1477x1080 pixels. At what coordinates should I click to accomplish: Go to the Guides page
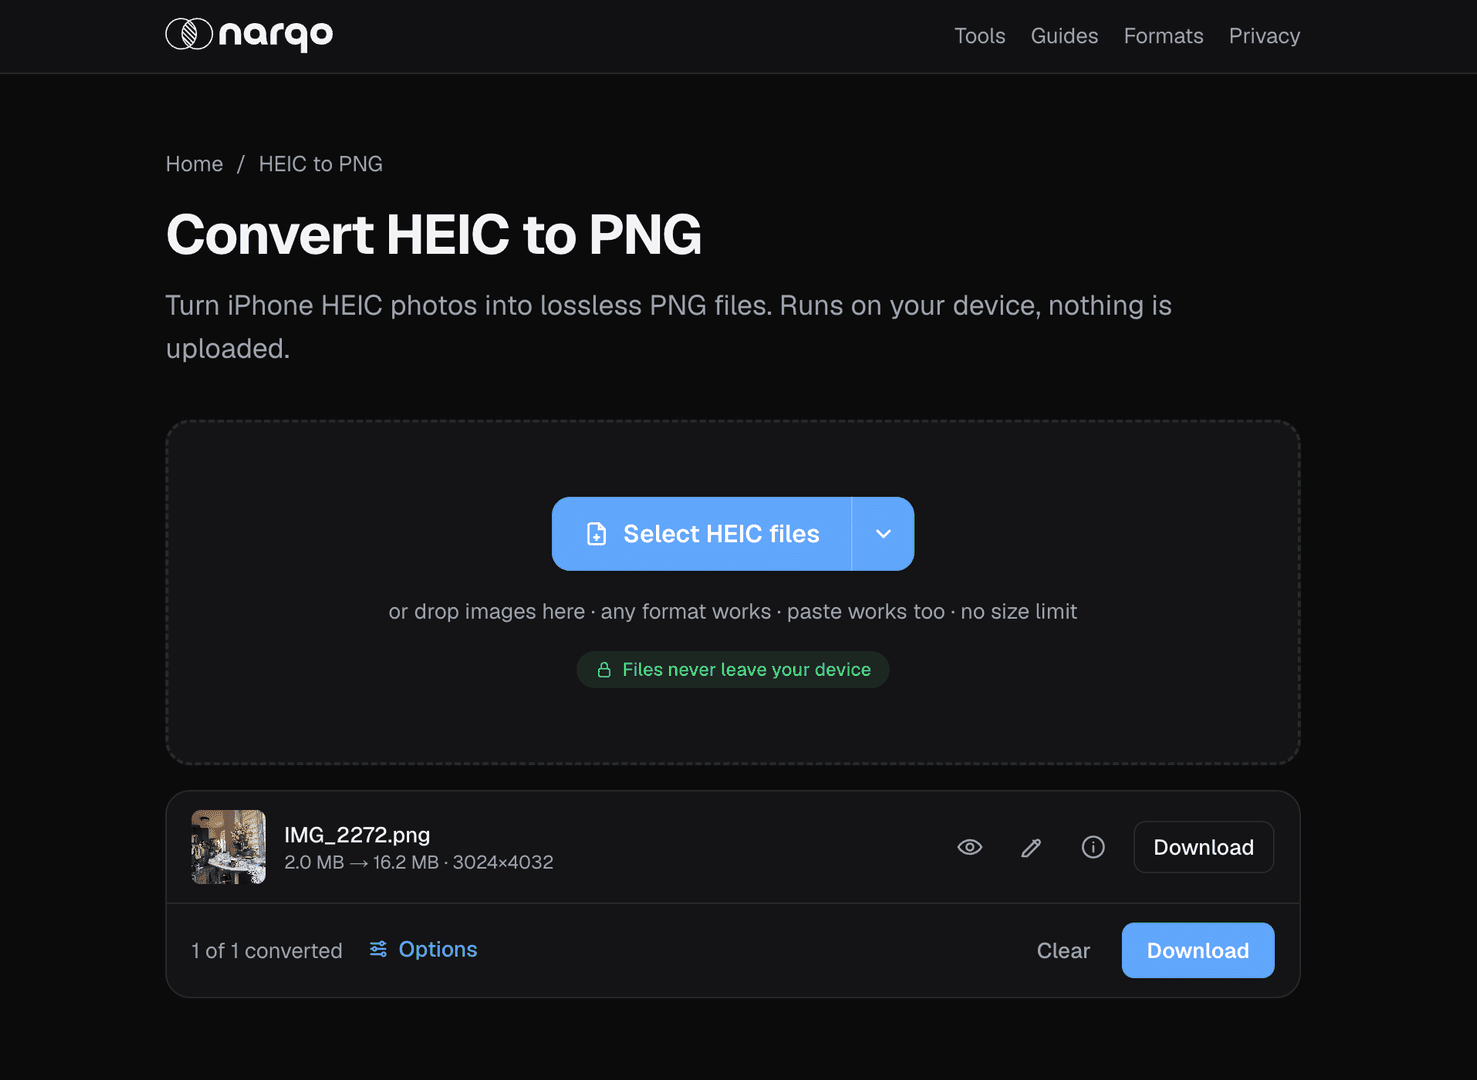tap(1064, 36)
